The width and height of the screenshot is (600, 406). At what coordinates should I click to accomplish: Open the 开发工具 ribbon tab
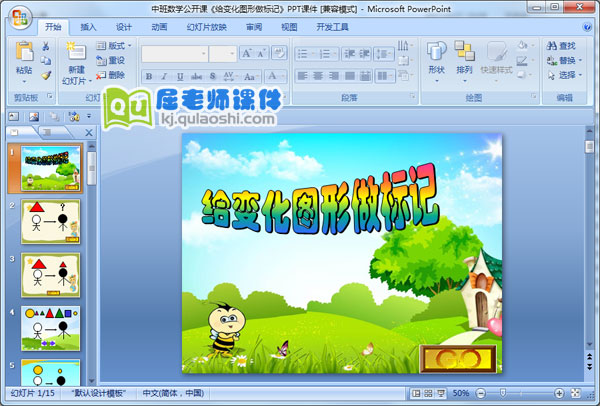(332, 27)
